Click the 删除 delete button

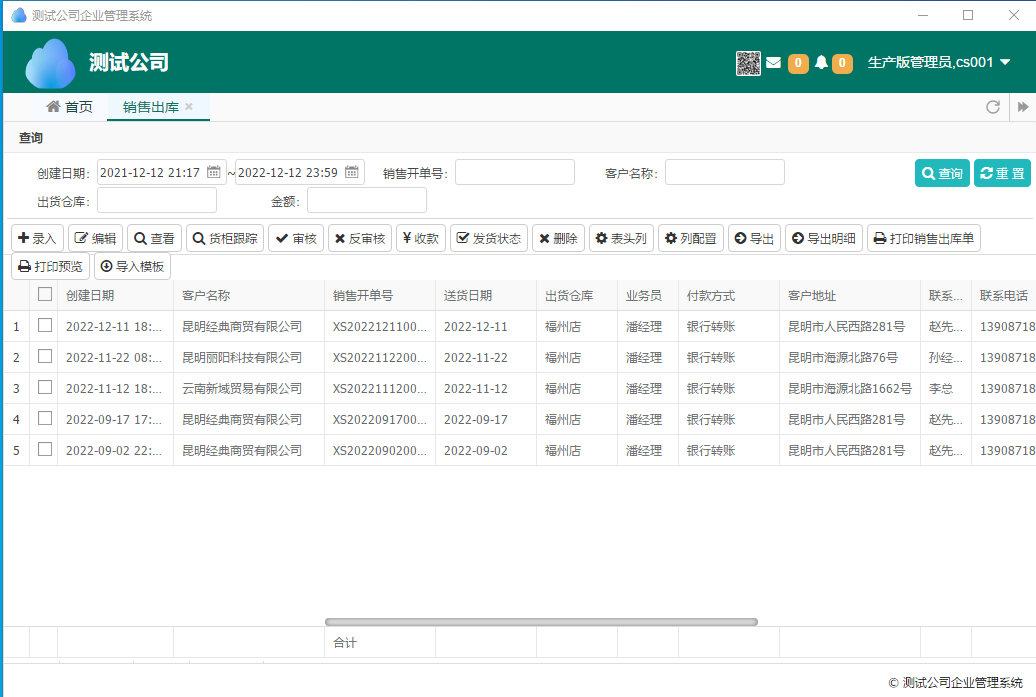pyautogui.click(x=558, y=238)
